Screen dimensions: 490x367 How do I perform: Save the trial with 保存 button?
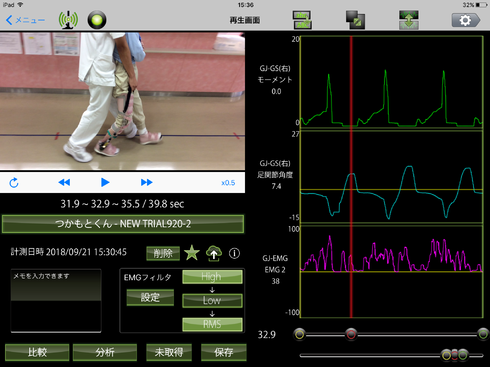[224, 352]
